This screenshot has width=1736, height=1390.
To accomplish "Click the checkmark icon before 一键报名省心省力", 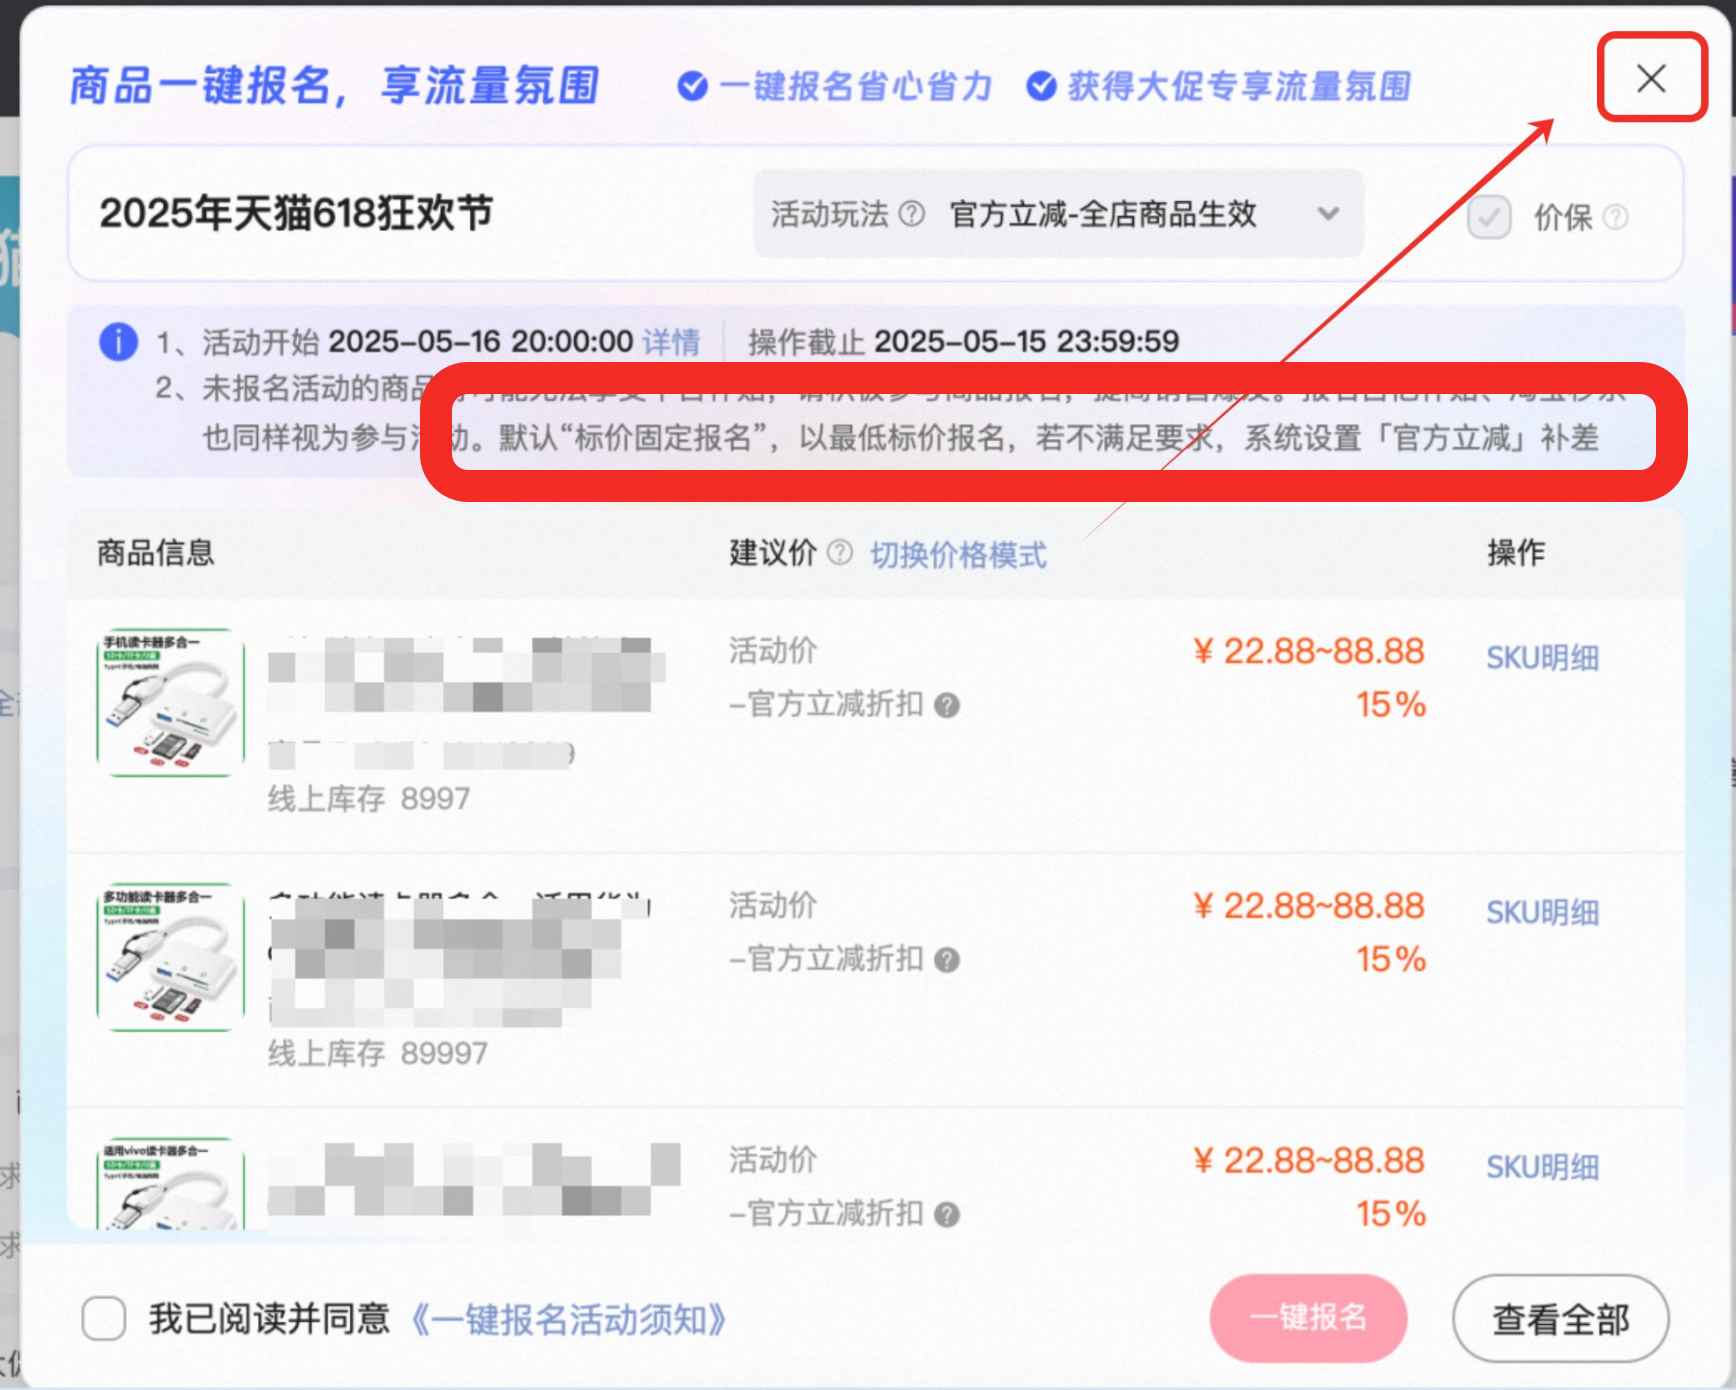I will pyautogui.click(x=692, y=87).
